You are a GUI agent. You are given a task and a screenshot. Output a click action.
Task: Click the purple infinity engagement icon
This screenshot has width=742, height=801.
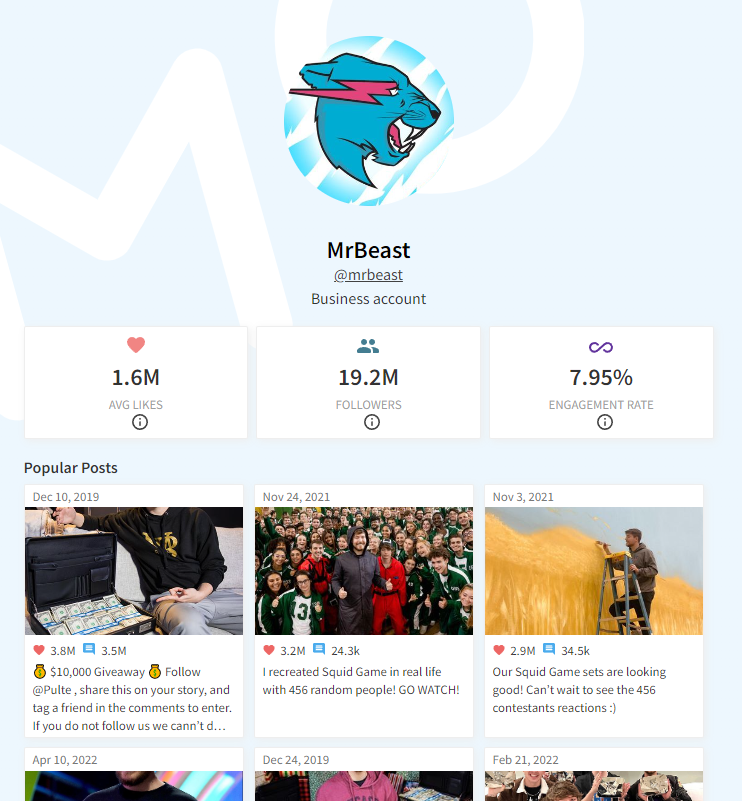pos(601,347)
